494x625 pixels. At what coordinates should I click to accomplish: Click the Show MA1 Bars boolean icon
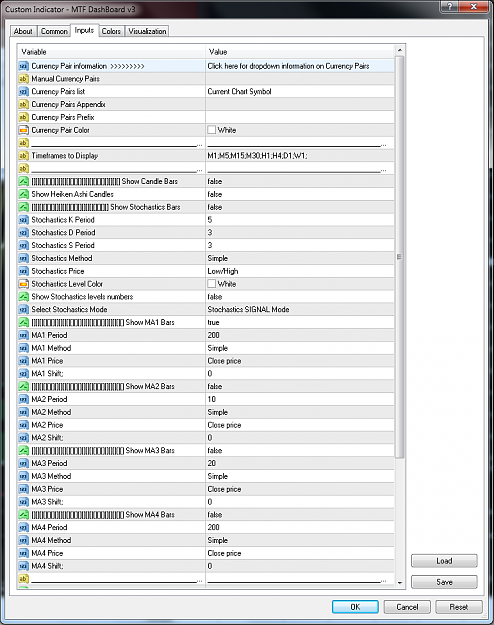tap(24, 322)
